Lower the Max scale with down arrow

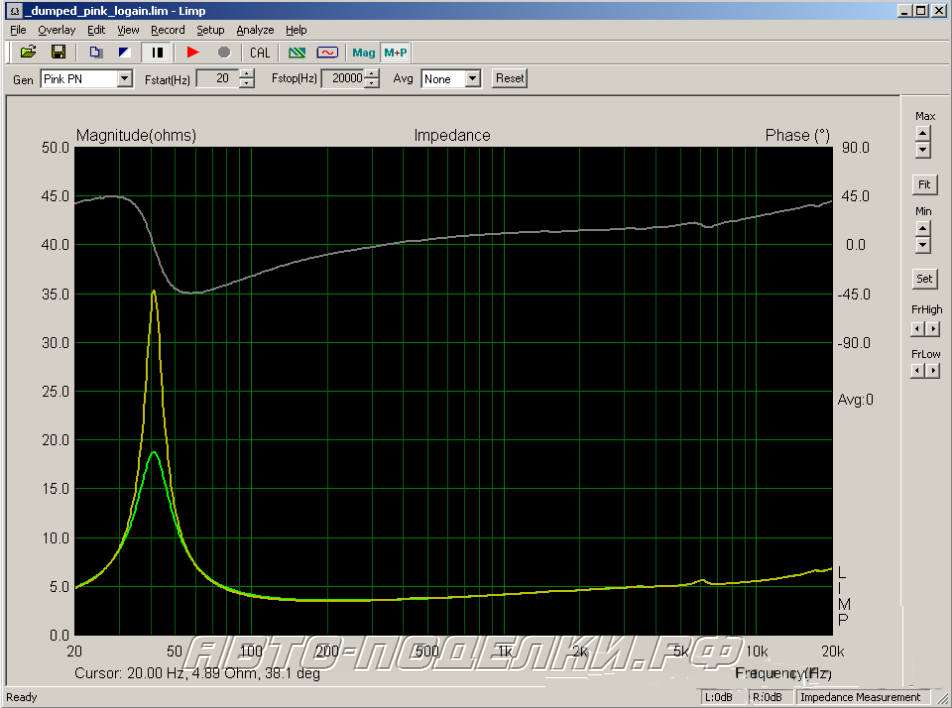click(x=923, y=149)
